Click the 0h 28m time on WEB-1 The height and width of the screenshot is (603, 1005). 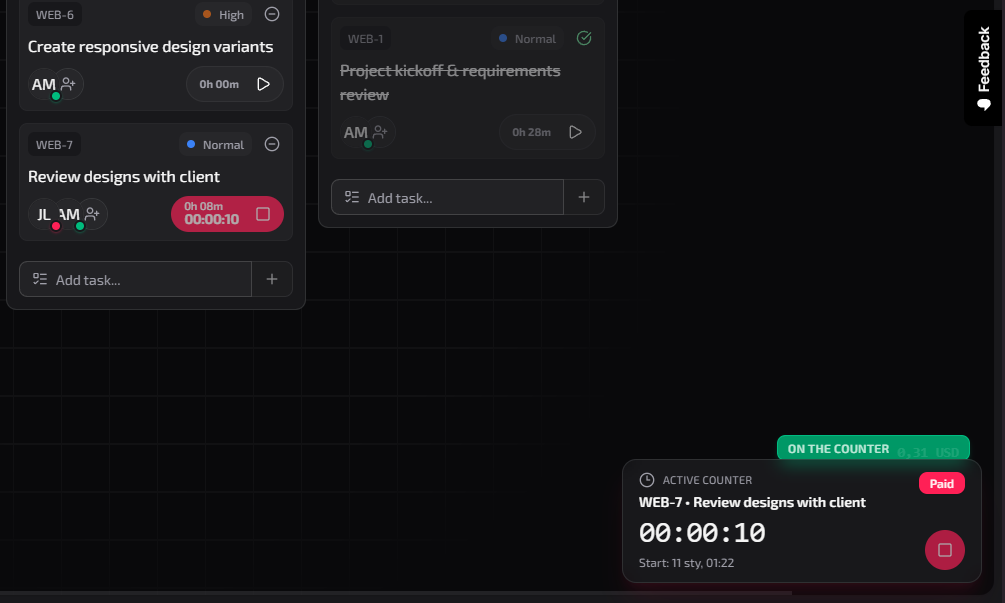coord(531,132)
